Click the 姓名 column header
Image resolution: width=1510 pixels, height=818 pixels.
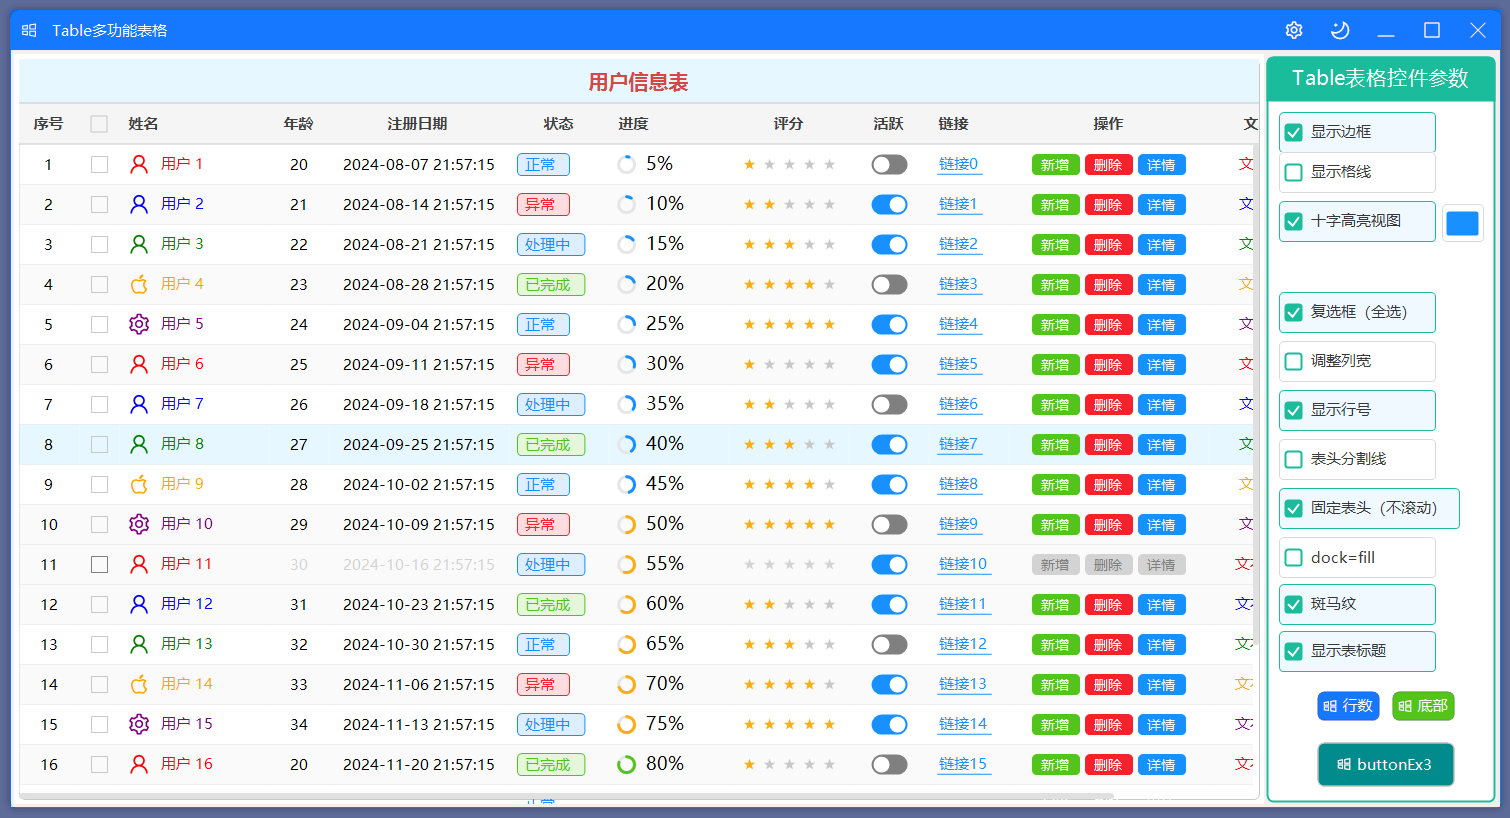click(x=143, y=124)
